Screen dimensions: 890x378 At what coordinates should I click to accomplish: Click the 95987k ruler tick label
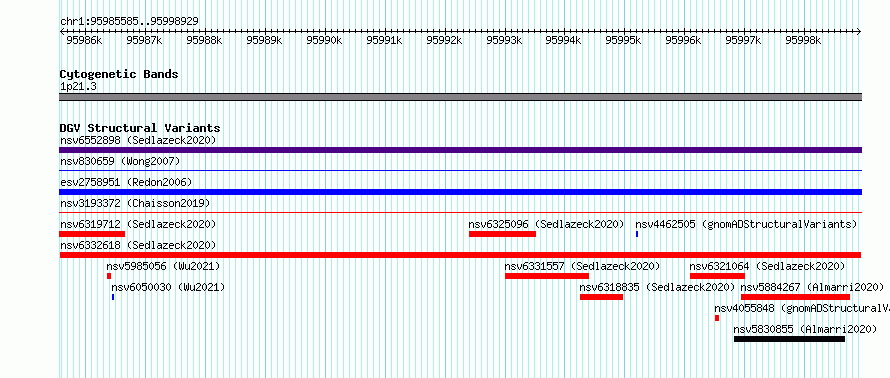tap(144, 40)
